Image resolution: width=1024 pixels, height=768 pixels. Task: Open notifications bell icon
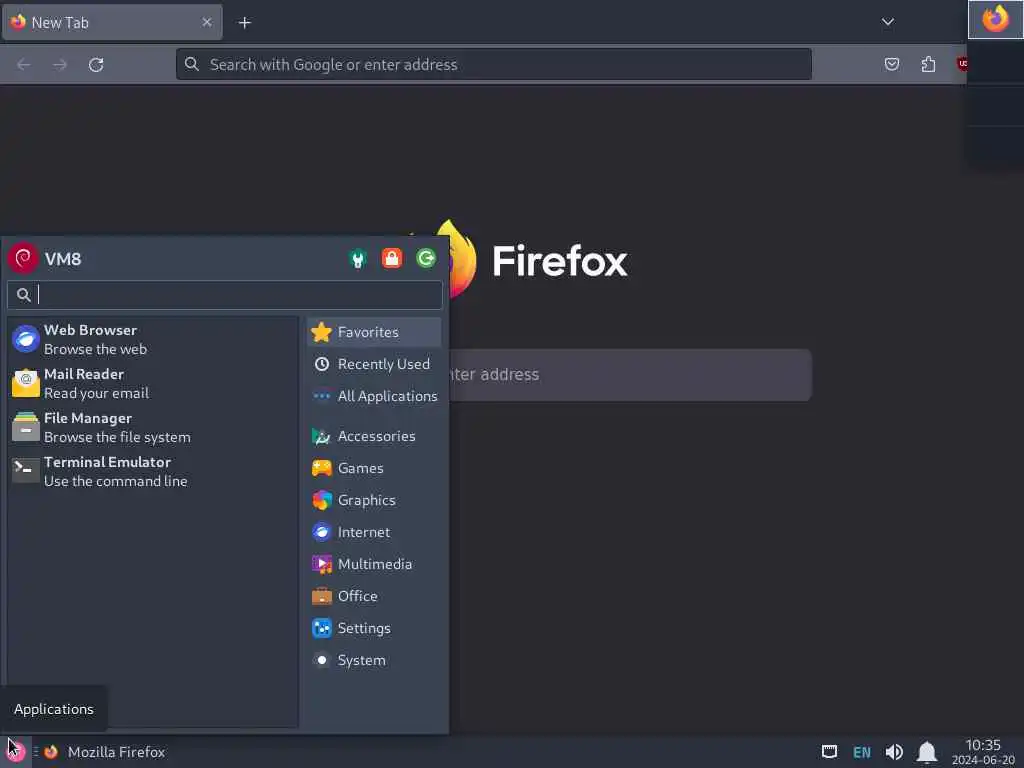click(927, 752)
